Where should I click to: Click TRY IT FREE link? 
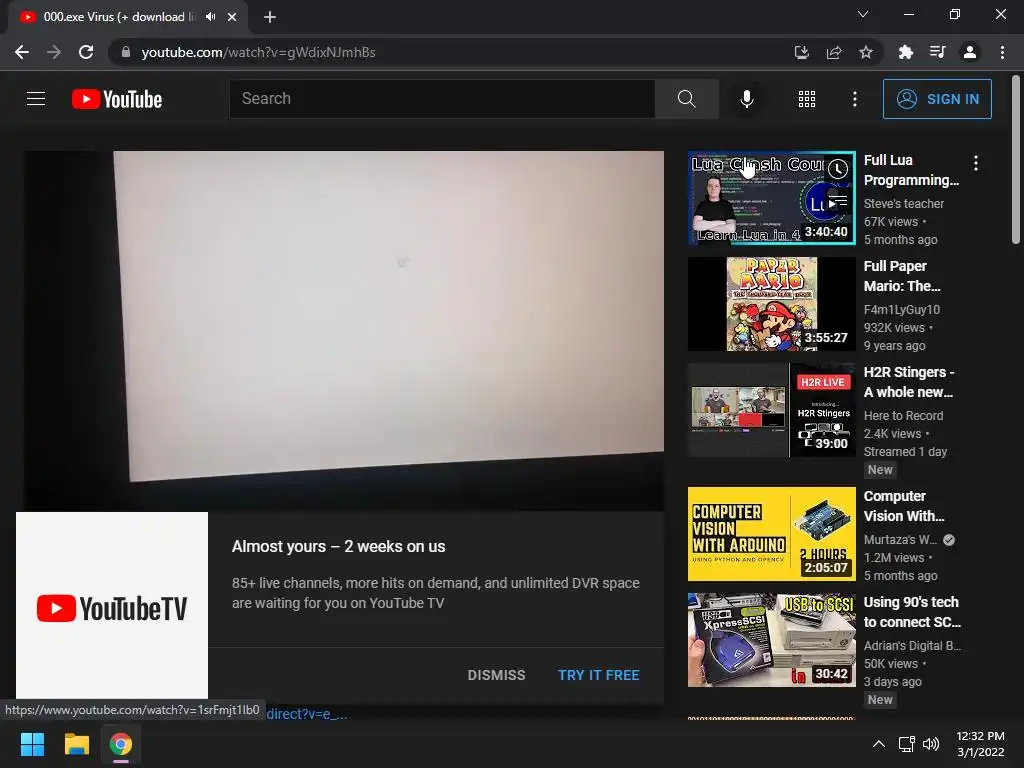click(598, 675)
